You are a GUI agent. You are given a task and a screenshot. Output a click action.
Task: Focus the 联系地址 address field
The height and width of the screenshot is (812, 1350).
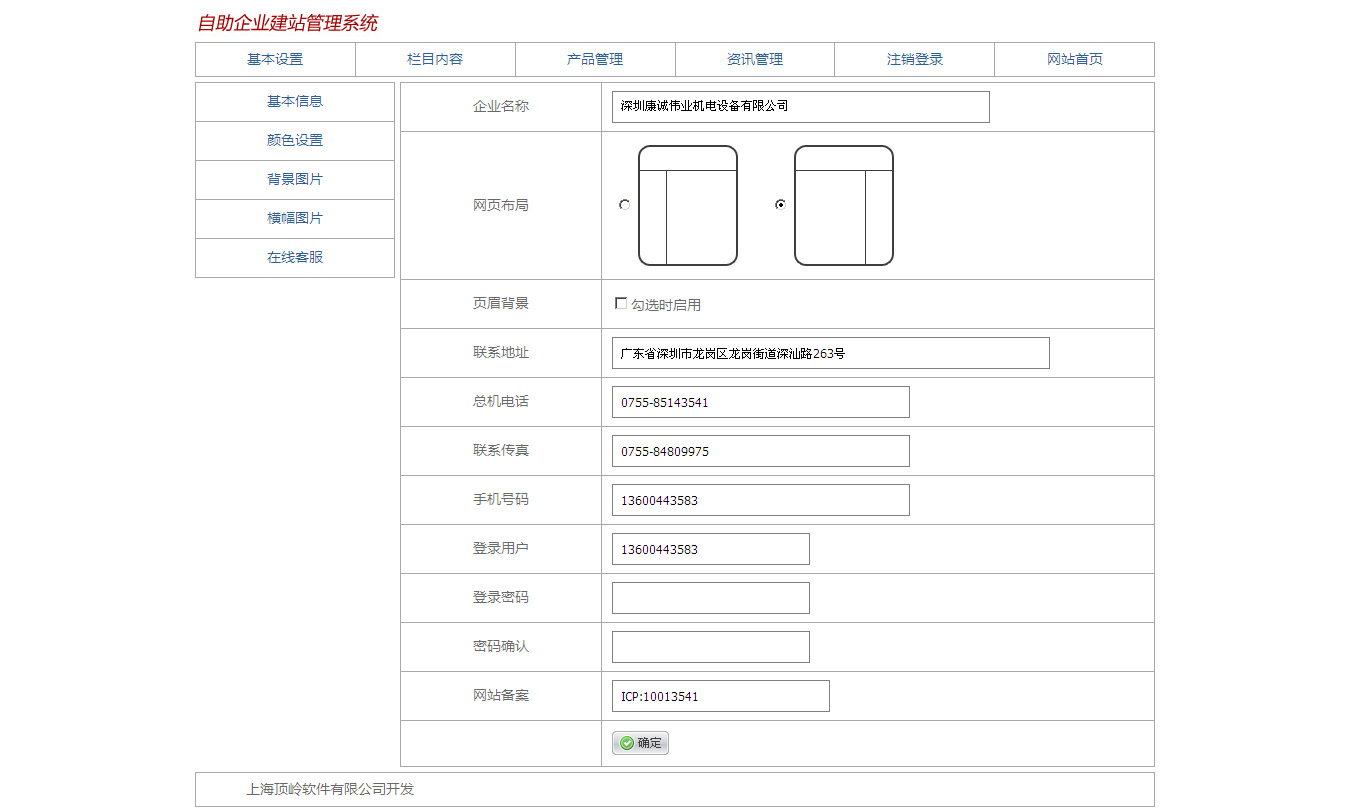click(831, 353)
